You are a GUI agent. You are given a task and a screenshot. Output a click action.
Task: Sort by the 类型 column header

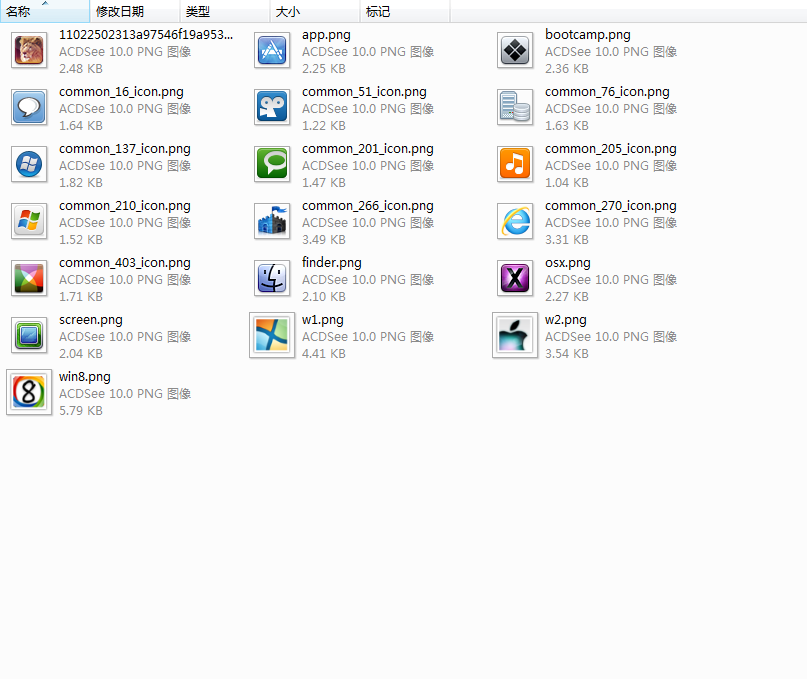(225, 11)
